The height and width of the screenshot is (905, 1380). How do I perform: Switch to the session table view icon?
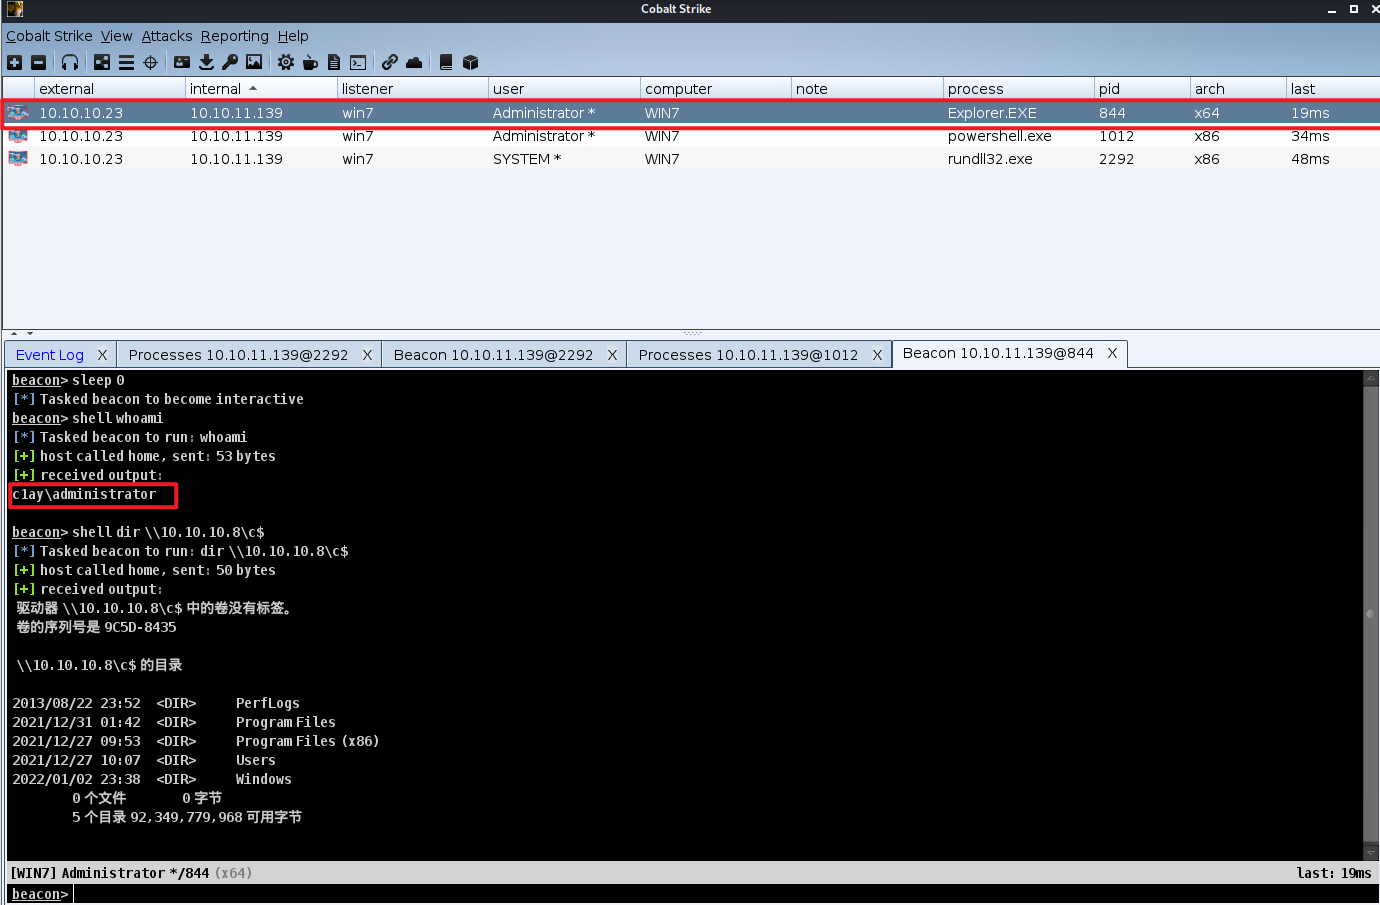pyautogui.click(x=126, y=62)
